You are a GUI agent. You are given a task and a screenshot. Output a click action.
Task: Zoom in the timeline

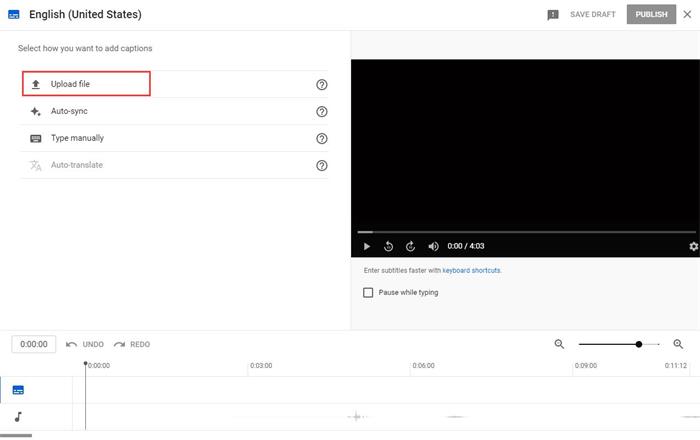tap(678, 344)
